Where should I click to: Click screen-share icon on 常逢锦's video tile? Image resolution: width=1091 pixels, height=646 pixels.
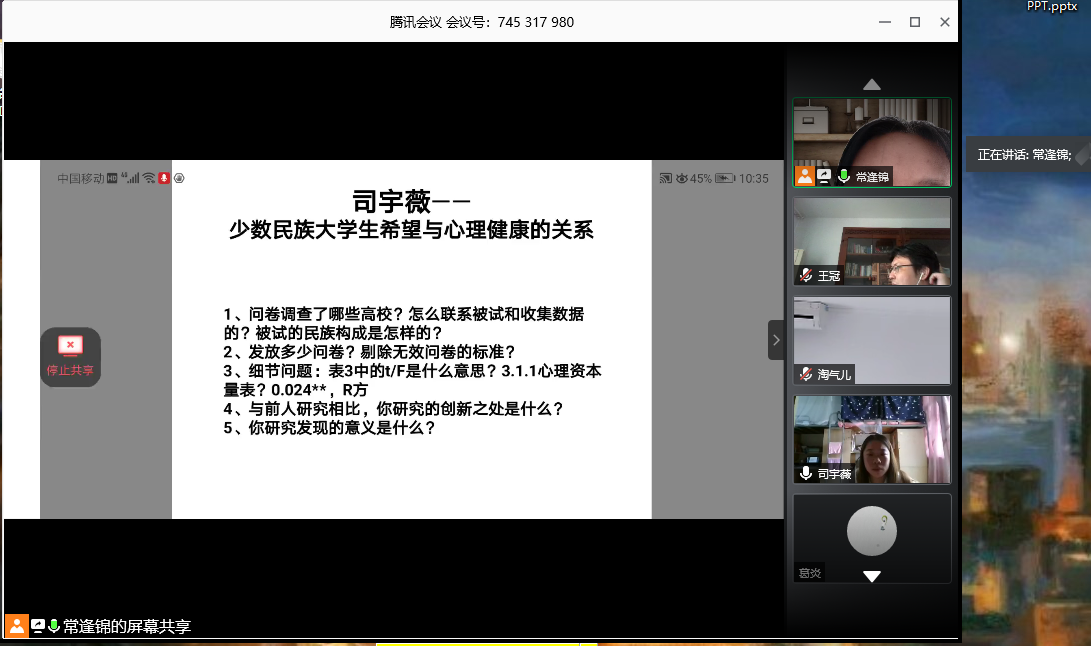point(825,176)
